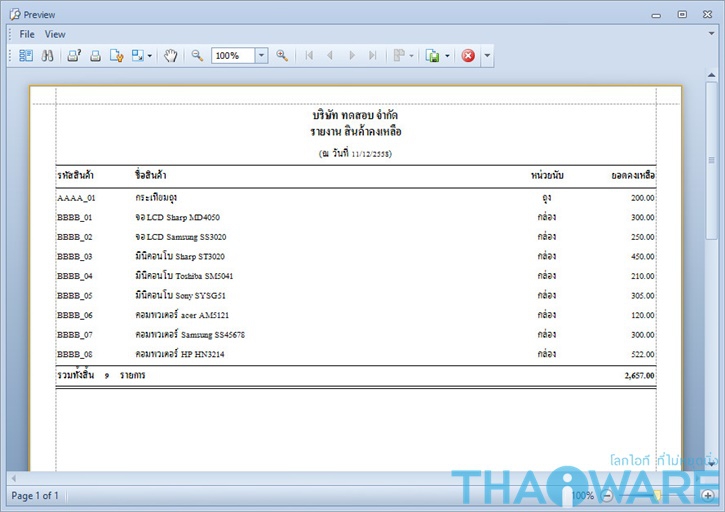725x512 pixels.
Task: Click the report title 'บริษัท ทดสอบ จำกัด'
Action: (x=355, y=115)
